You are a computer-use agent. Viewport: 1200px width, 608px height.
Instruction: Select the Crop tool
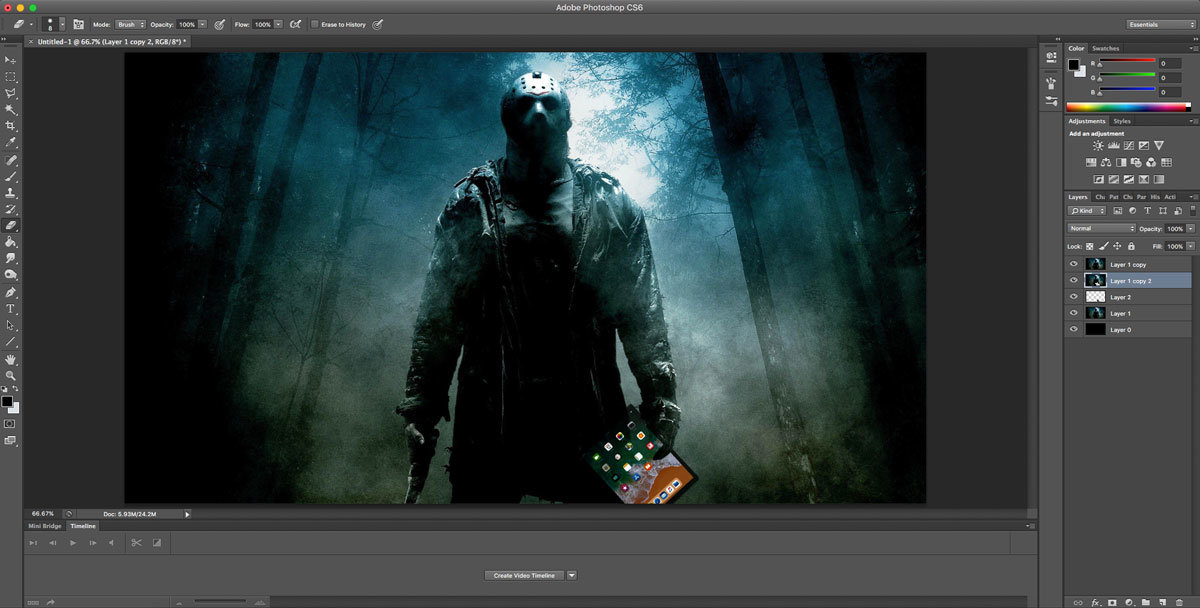[11, 126]
